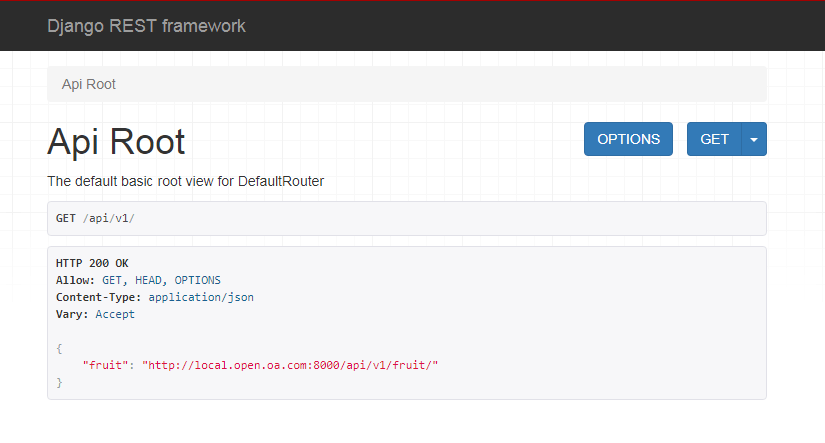Image resolution: width=825 pixels, height=443 pixels.
Task: Click the closing curly brace of JSON response
Action: point(59,382)
